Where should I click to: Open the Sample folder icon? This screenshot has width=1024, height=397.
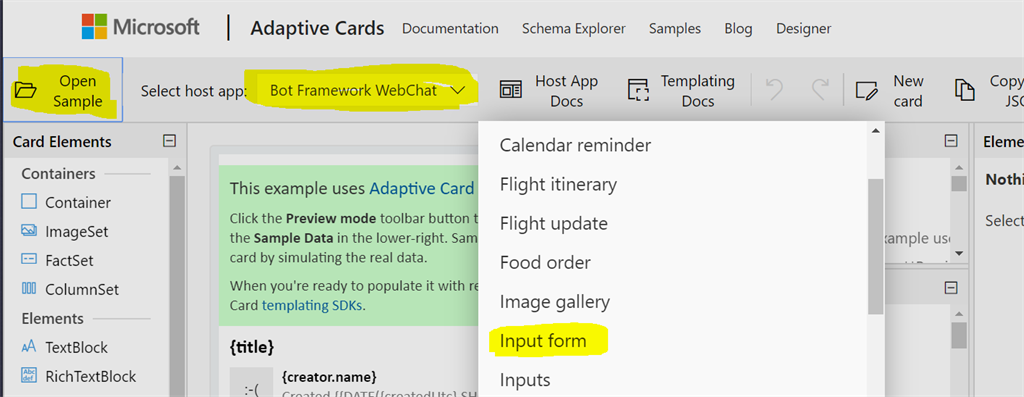point(25,91)
